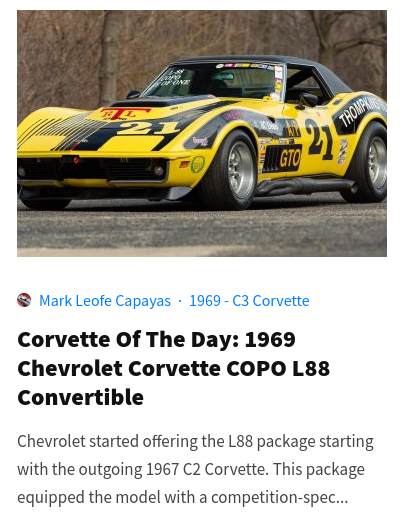Image resolution: width=405 pixels, height=514 pixels.
Task: Click the car's side mirror
Action: click(x=308, y=100)
